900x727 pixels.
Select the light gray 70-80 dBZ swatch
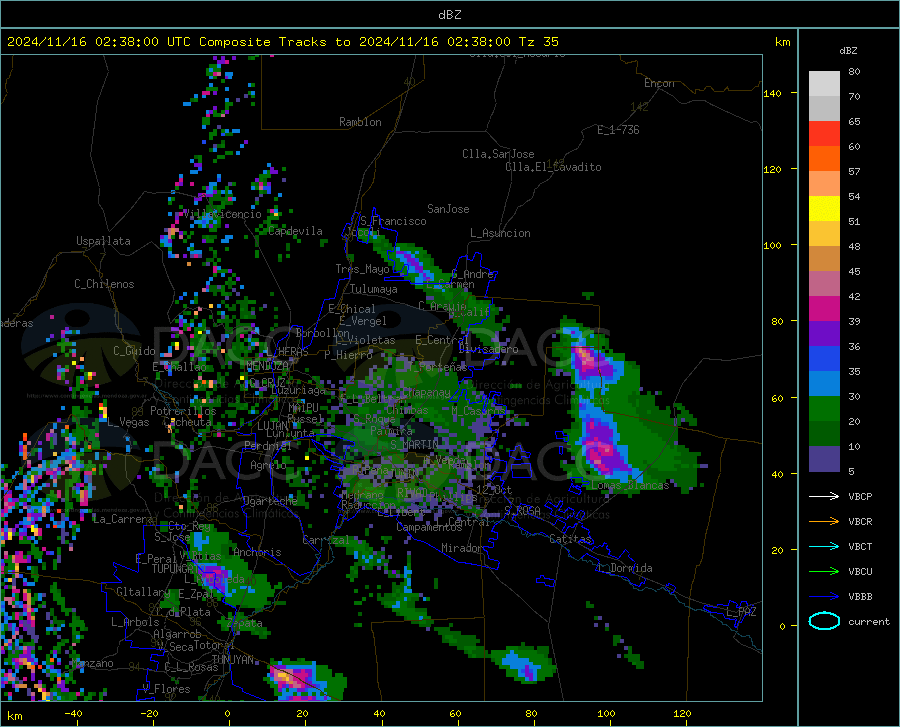[824, 84]
